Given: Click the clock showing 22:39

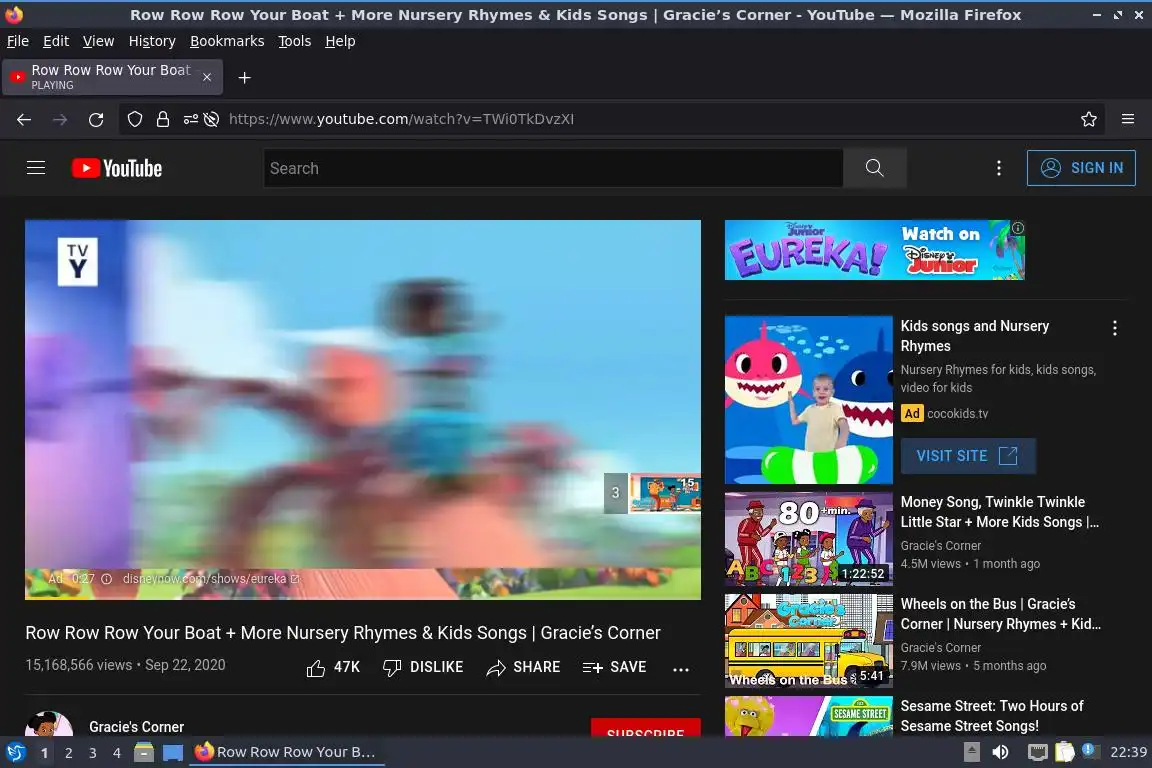Looking at the screenshot, I should pos(1128,752).
